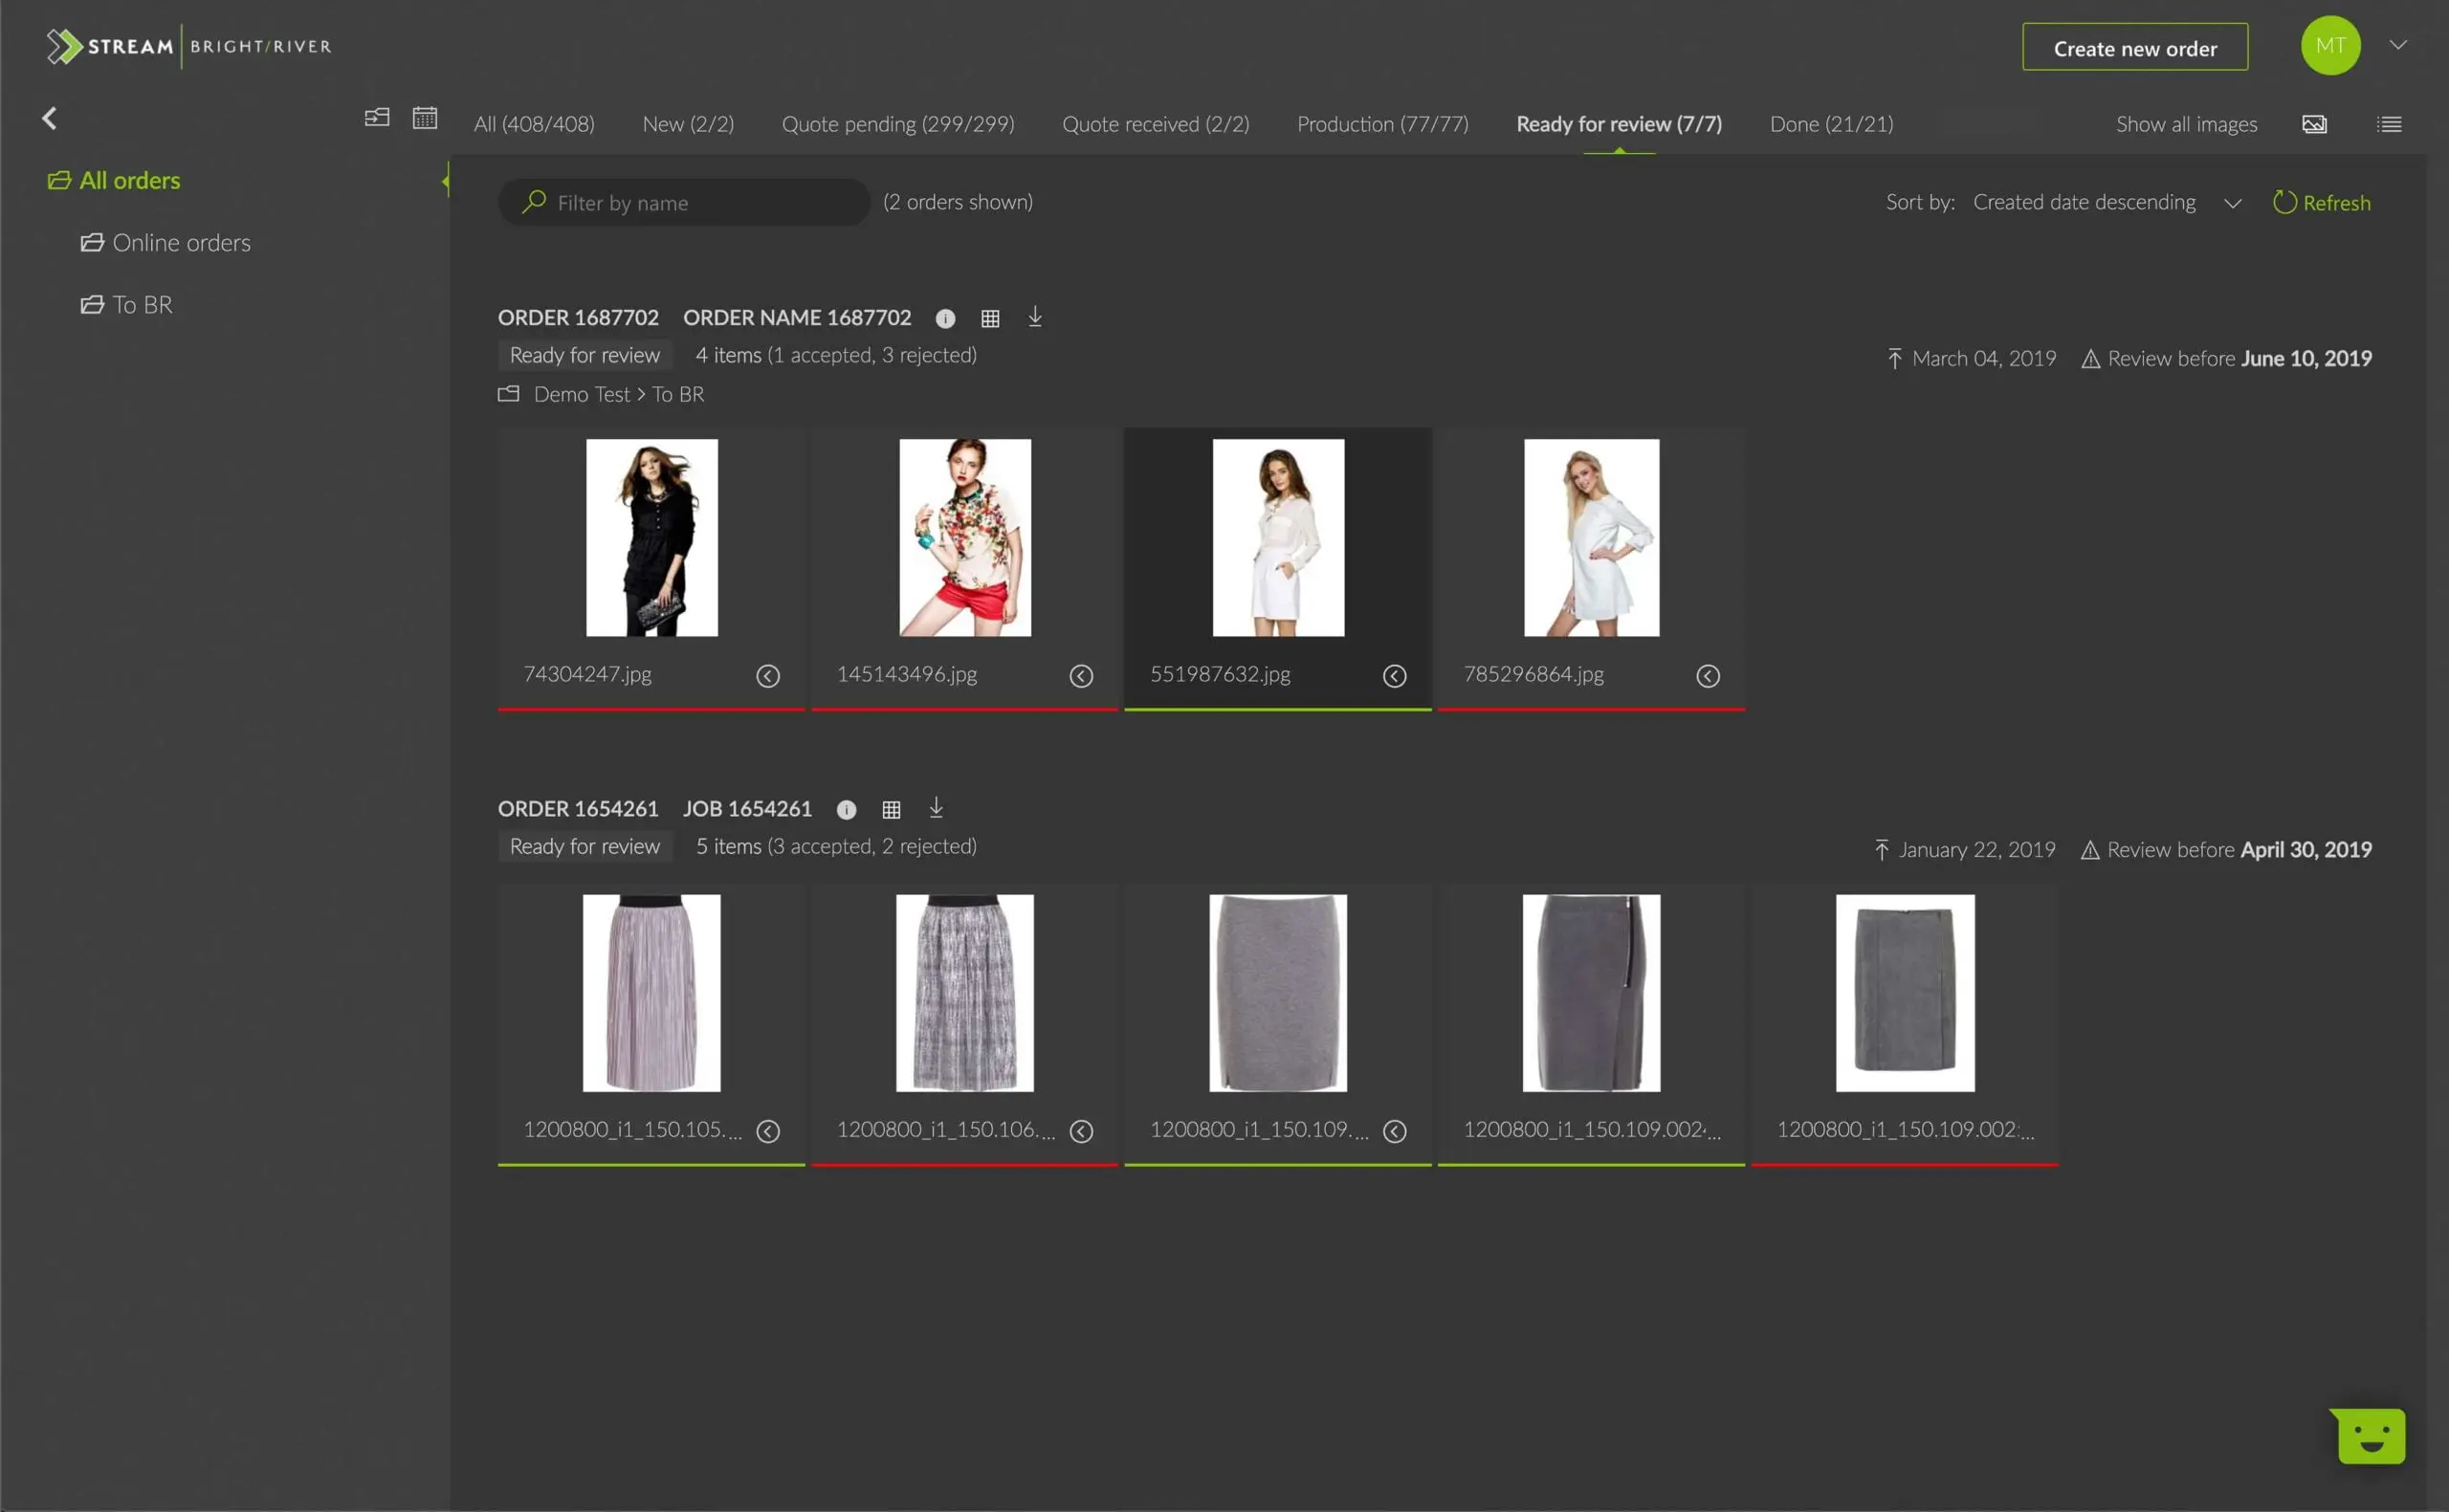Open info icon for order 1687702

tap(945, 318)
